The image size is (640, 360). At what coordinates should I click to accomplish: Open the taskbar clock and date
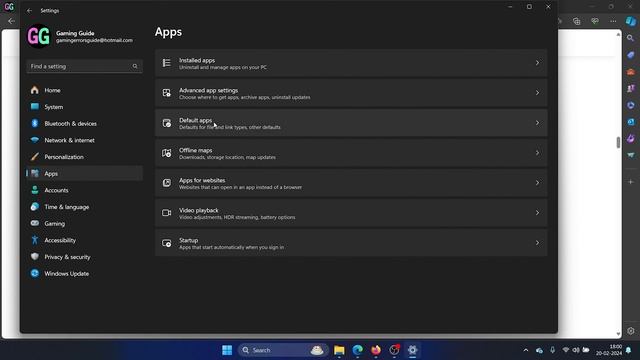609,350
